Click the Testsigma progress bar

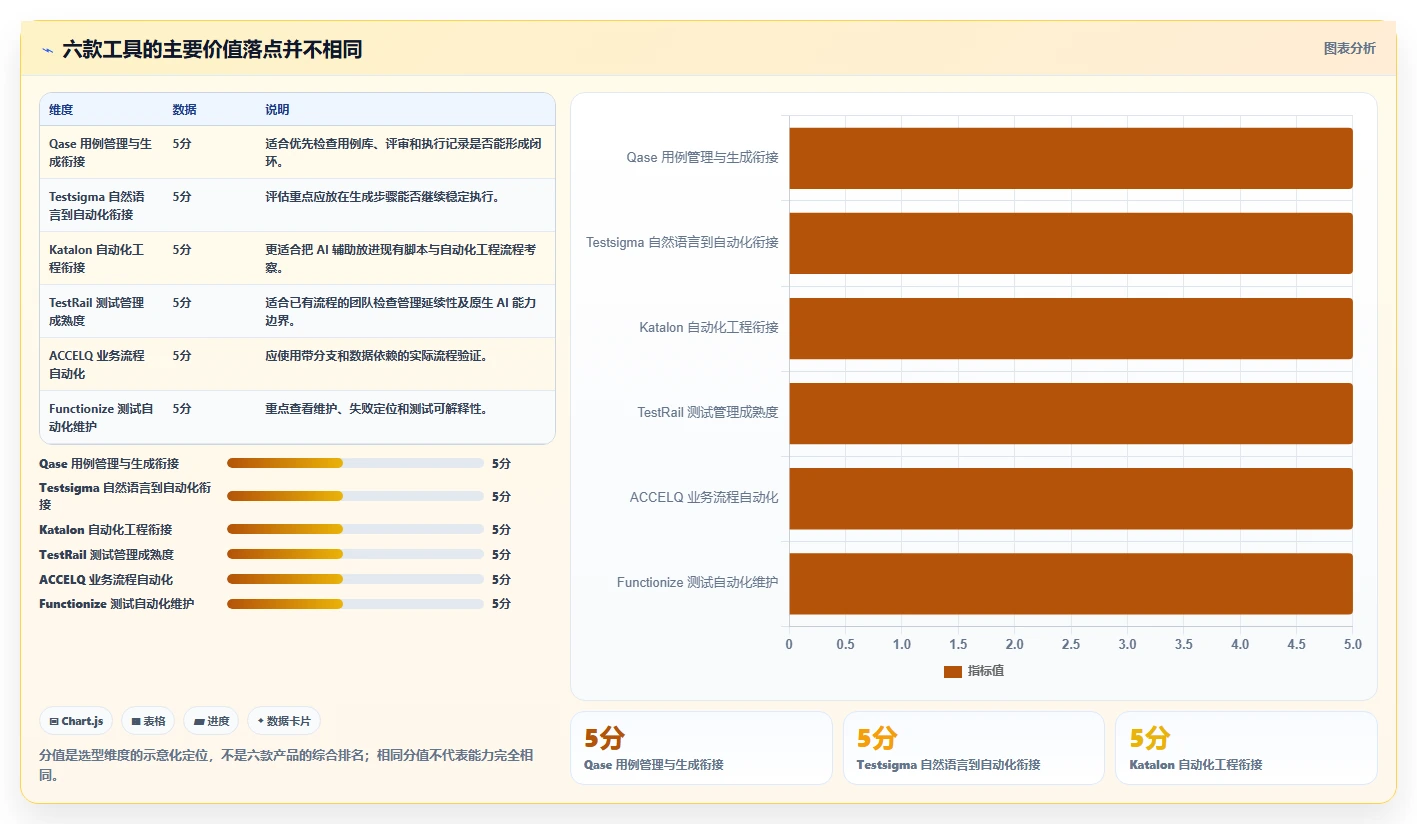tap(355, 496)
